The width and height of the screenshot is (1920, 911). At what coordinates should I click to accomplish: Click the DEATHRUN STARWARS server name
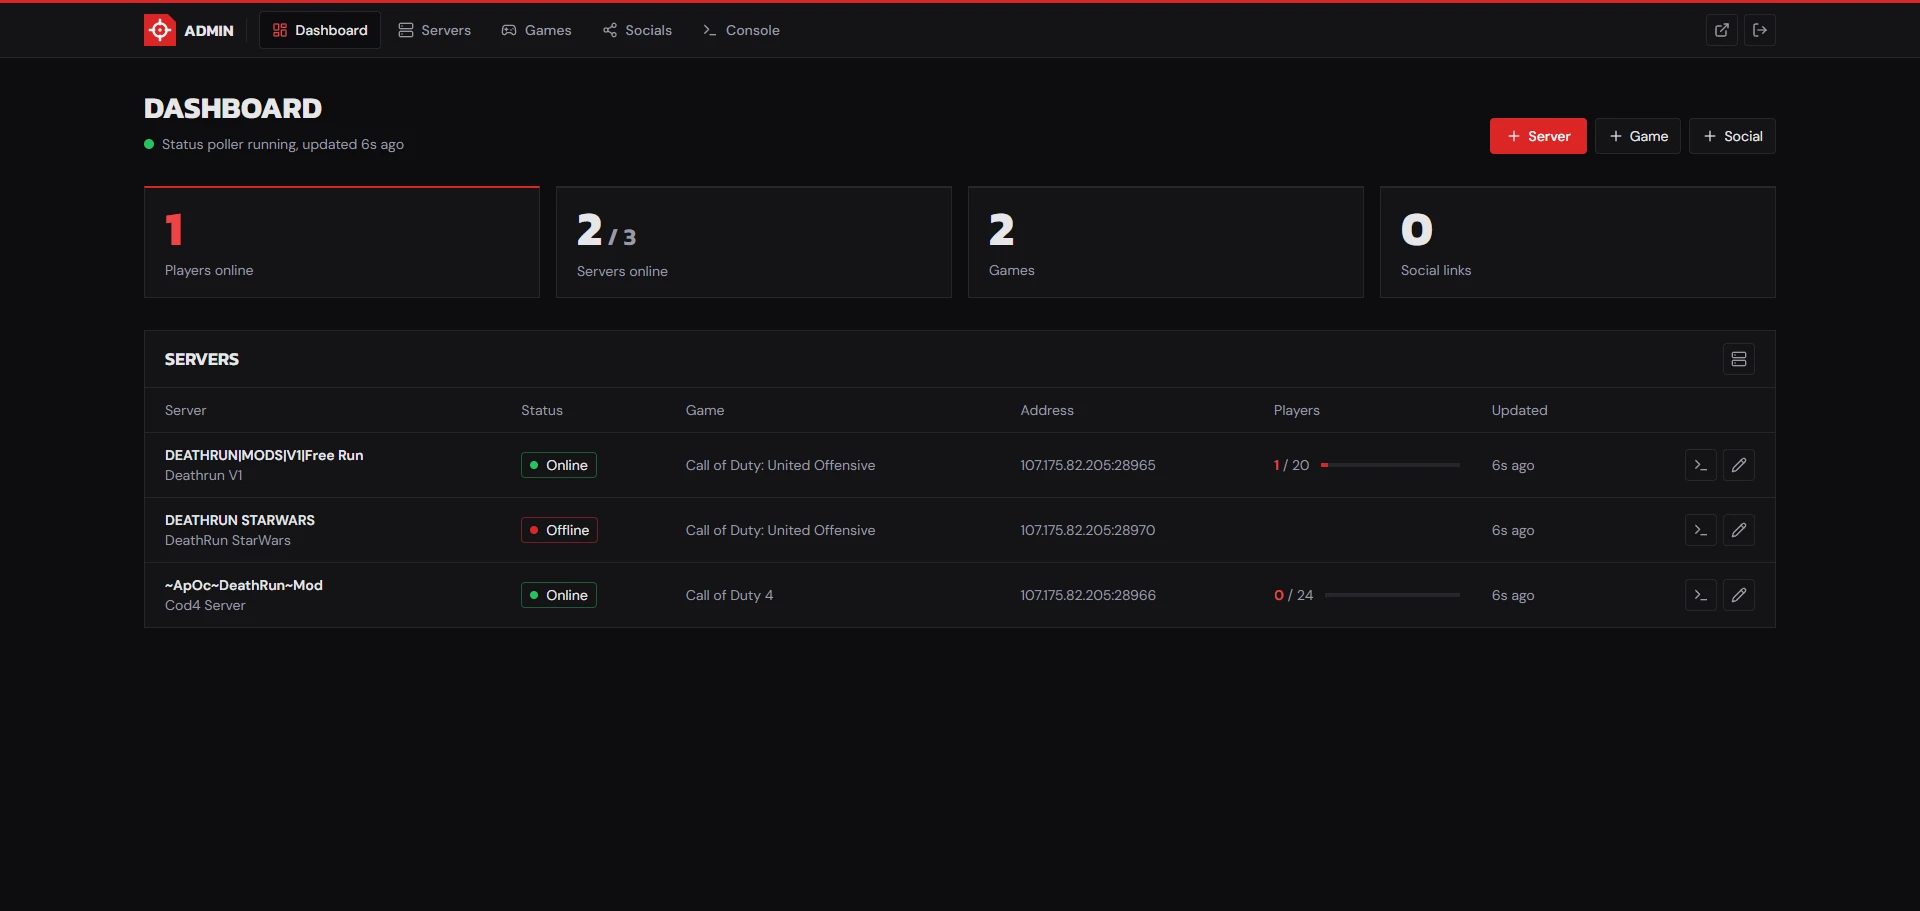point(240,520)
